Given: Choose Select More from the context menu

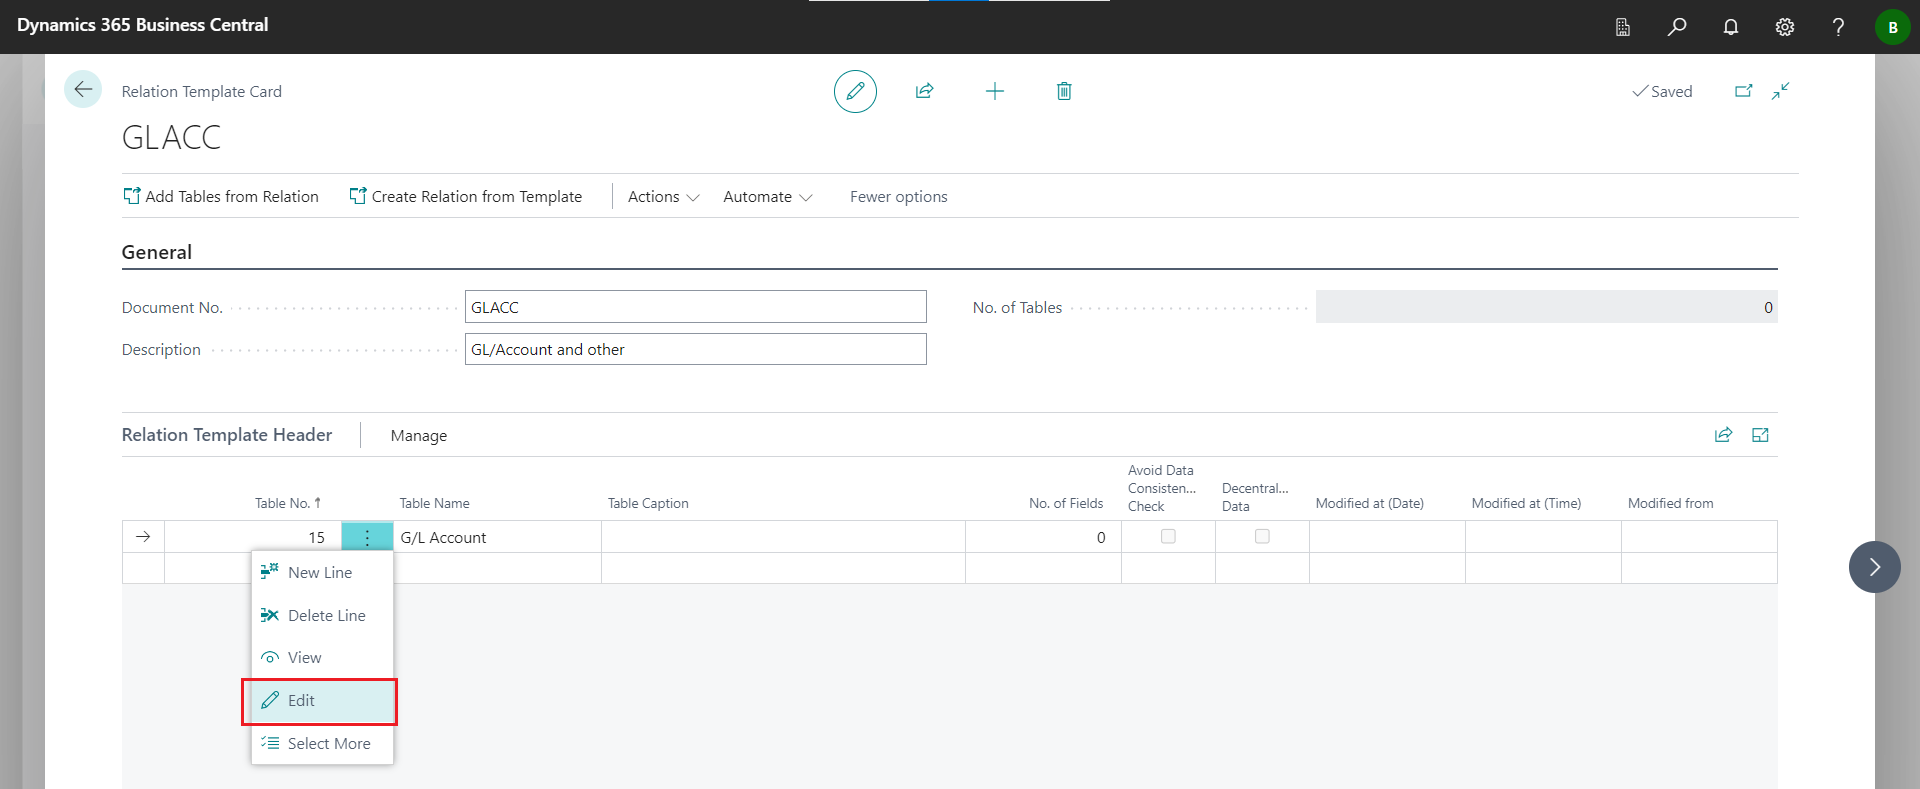Looking at the screenshot, I should click(322, 744).
